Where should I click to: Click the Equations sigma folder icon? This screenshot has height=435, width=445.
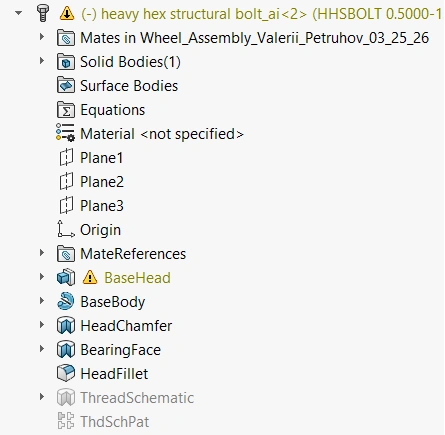pos(66,110)
